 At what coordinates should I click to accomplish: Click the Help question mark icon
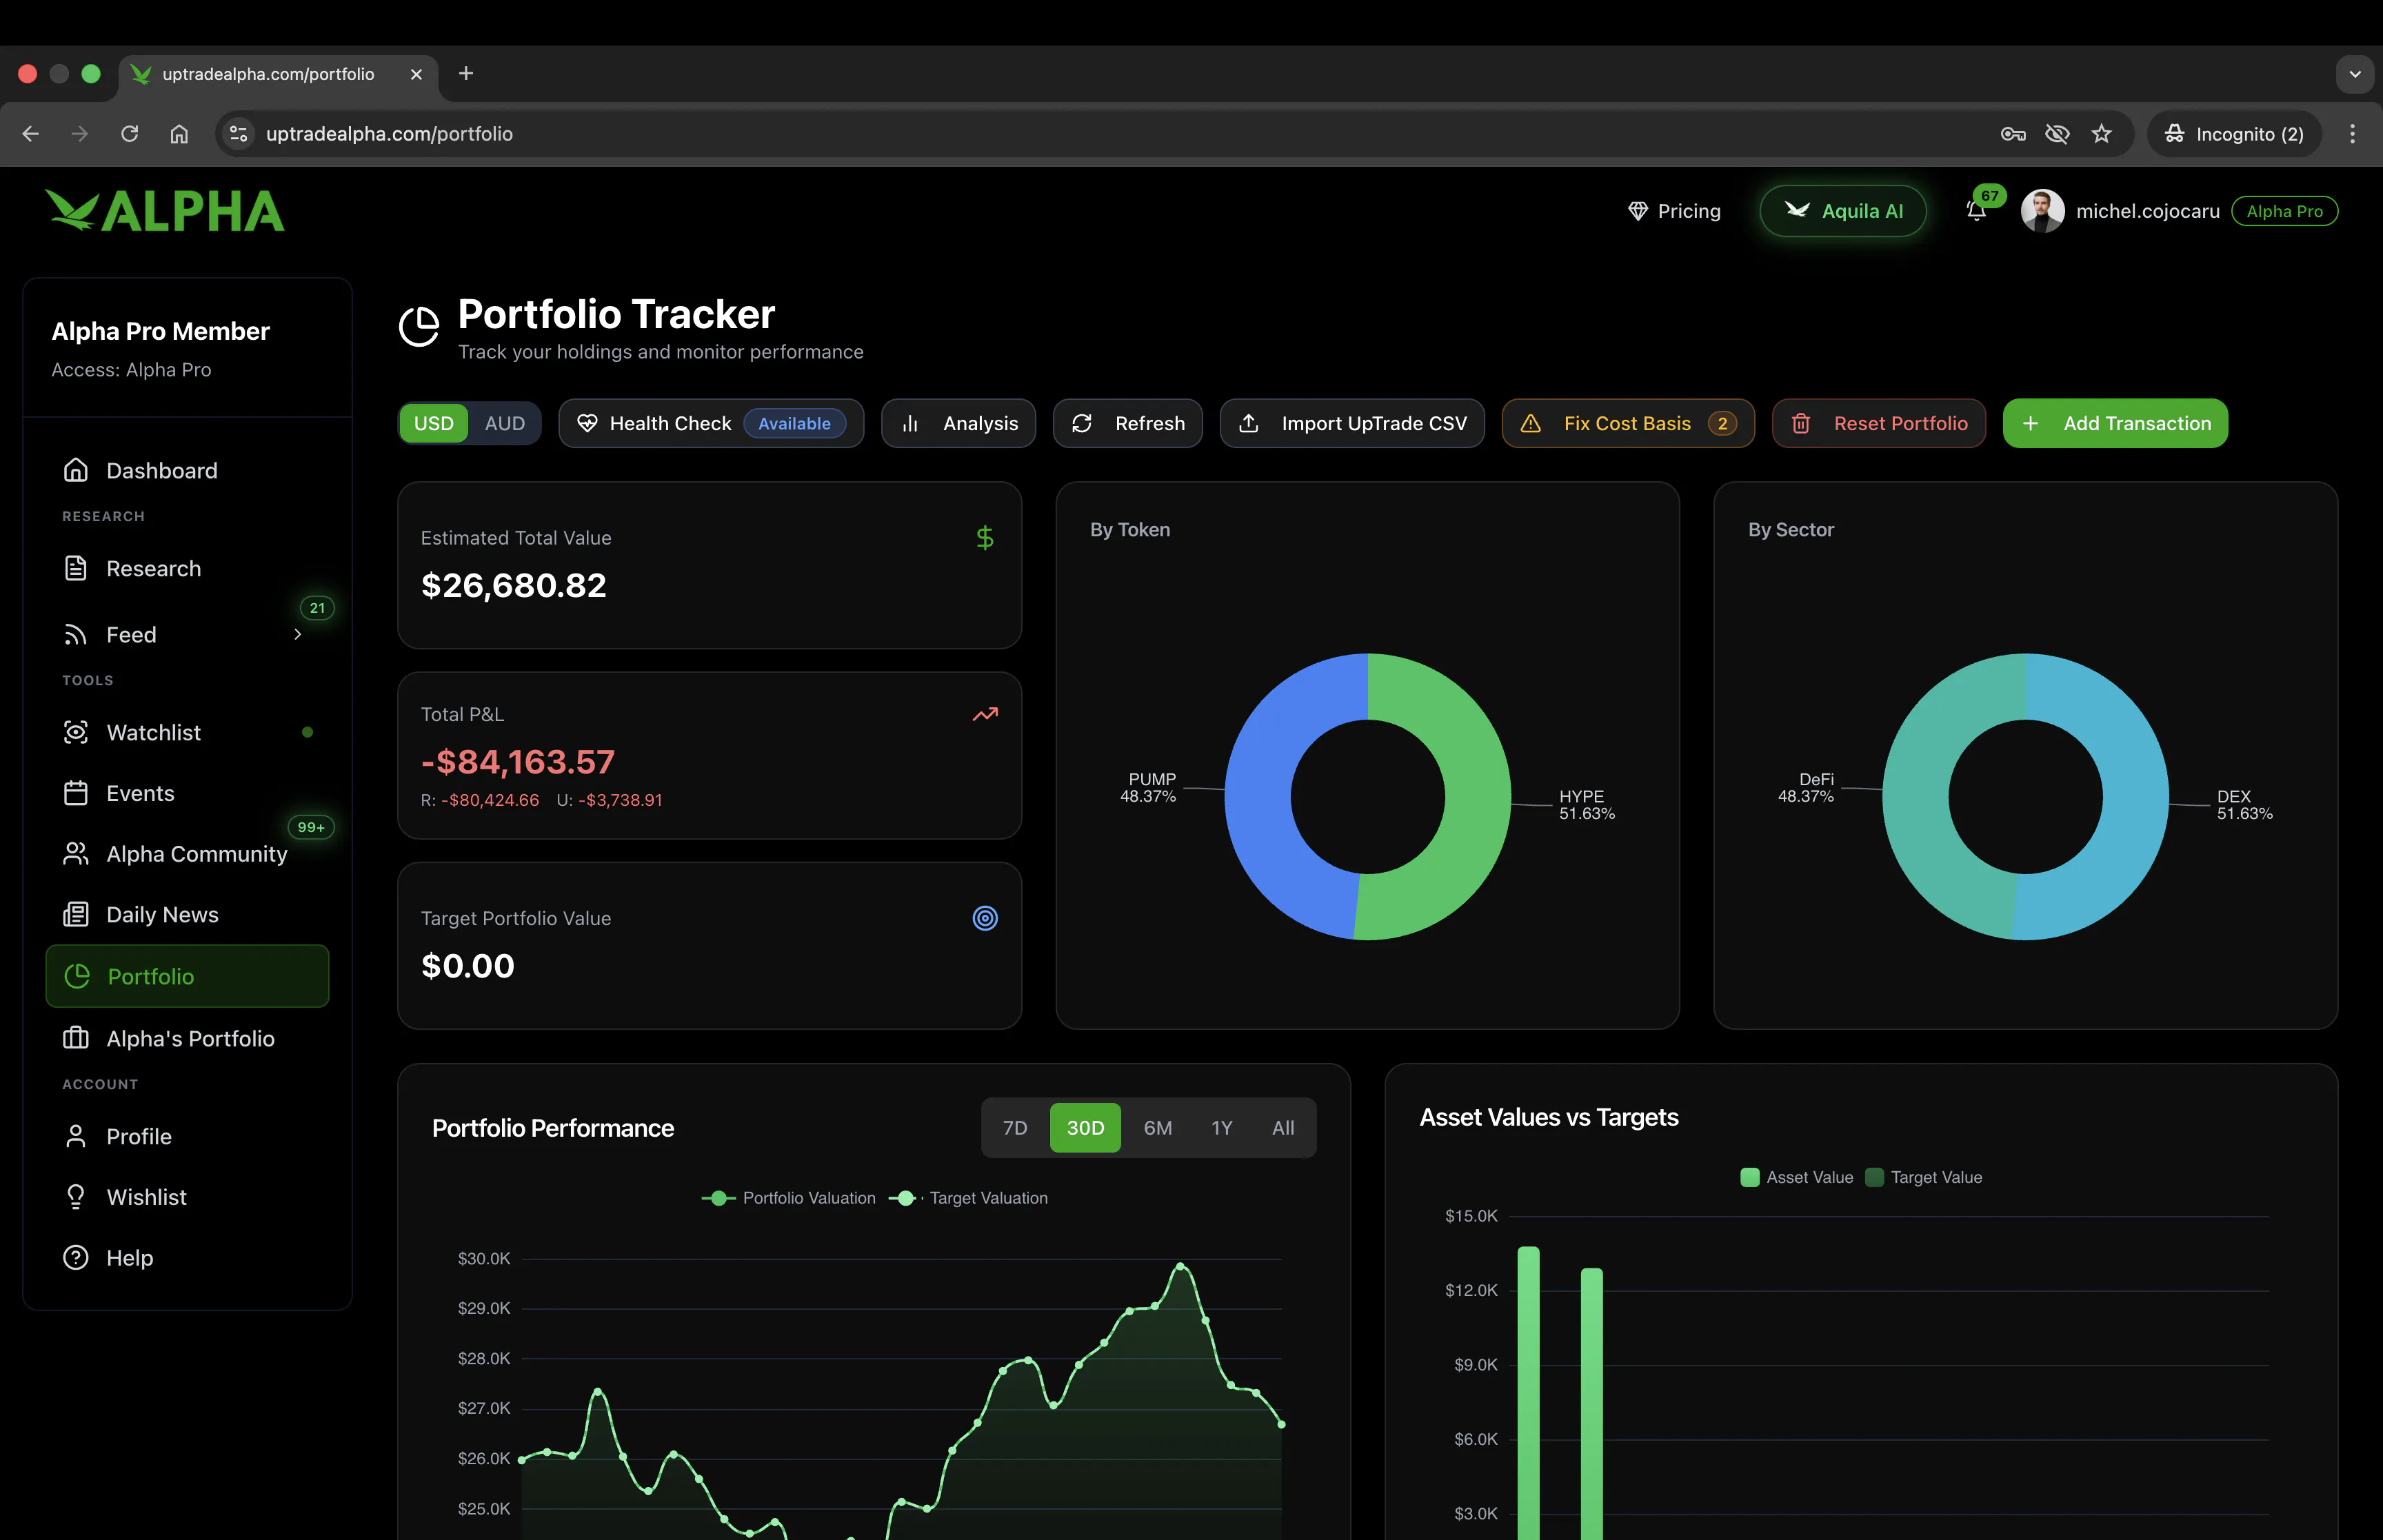tap(76, 1258)
